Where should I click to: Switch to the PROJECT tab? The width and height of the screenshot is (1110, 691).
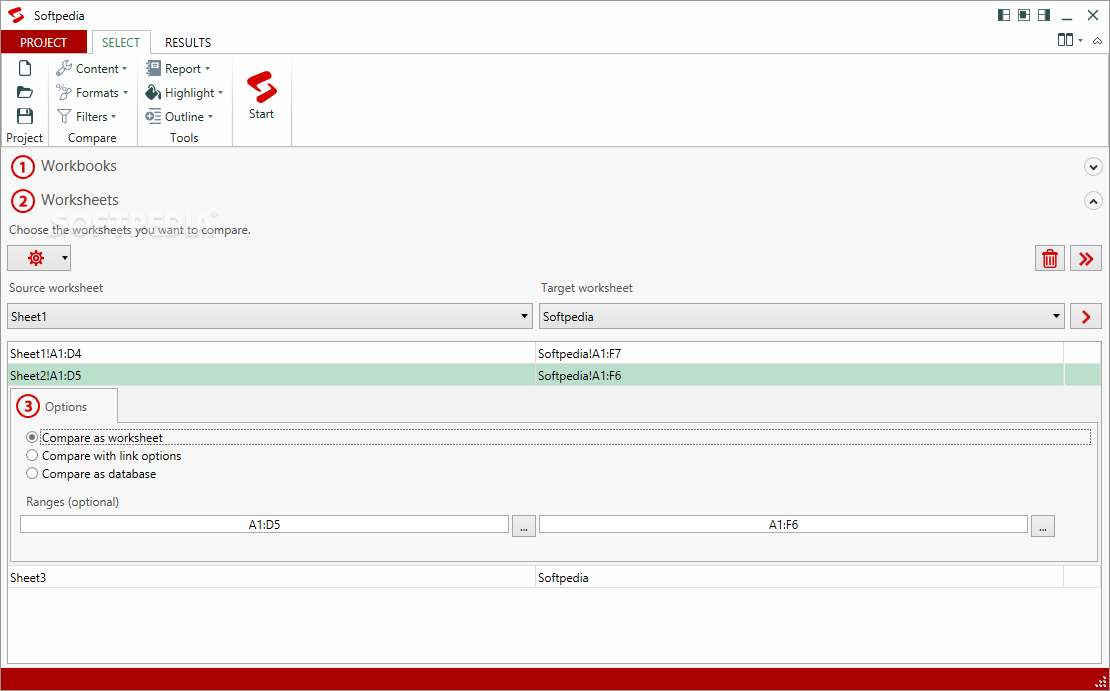pos(43,42)
